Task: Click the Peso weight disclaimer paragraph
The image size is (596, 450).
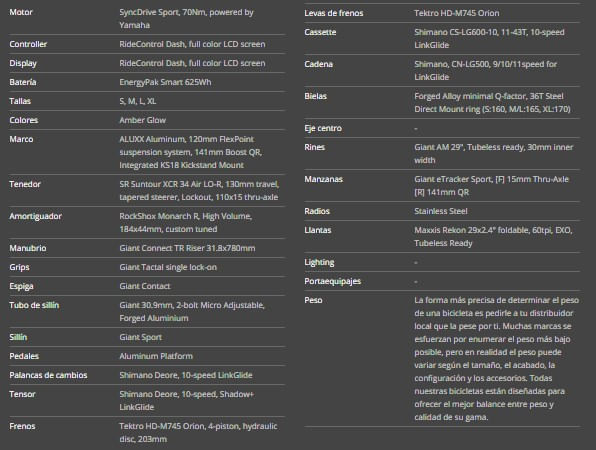Action: tap(496, 358)
